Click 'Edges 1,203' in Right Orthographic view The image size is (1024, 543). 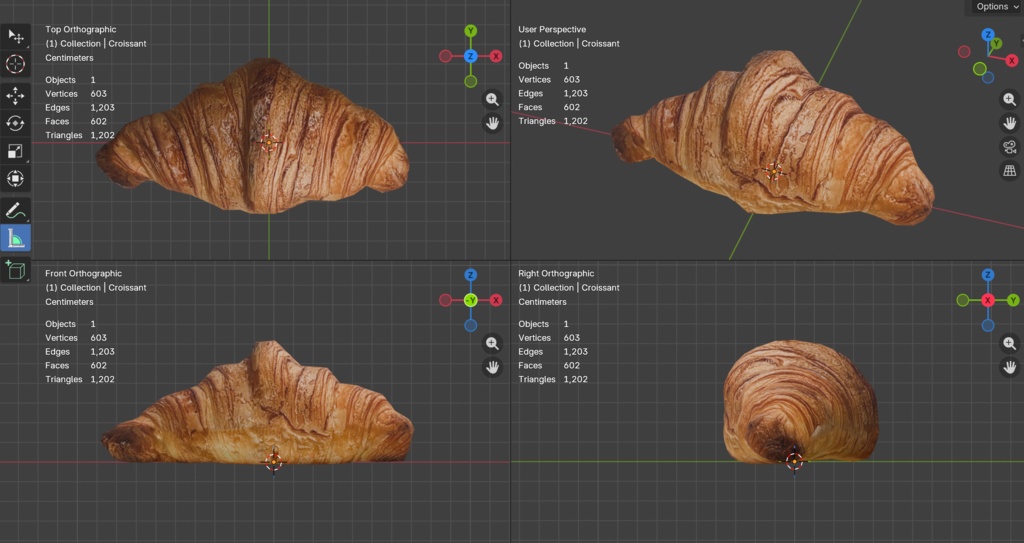pyautogui.click(x=553, y=352)
